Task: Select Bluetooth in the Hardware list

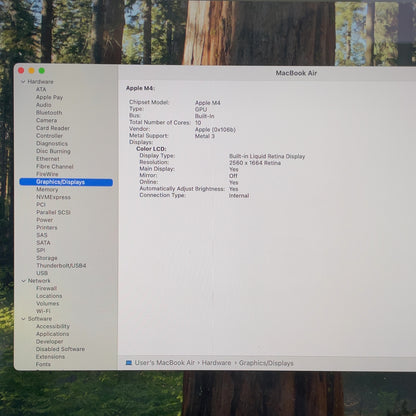Action: click(49, 113)
